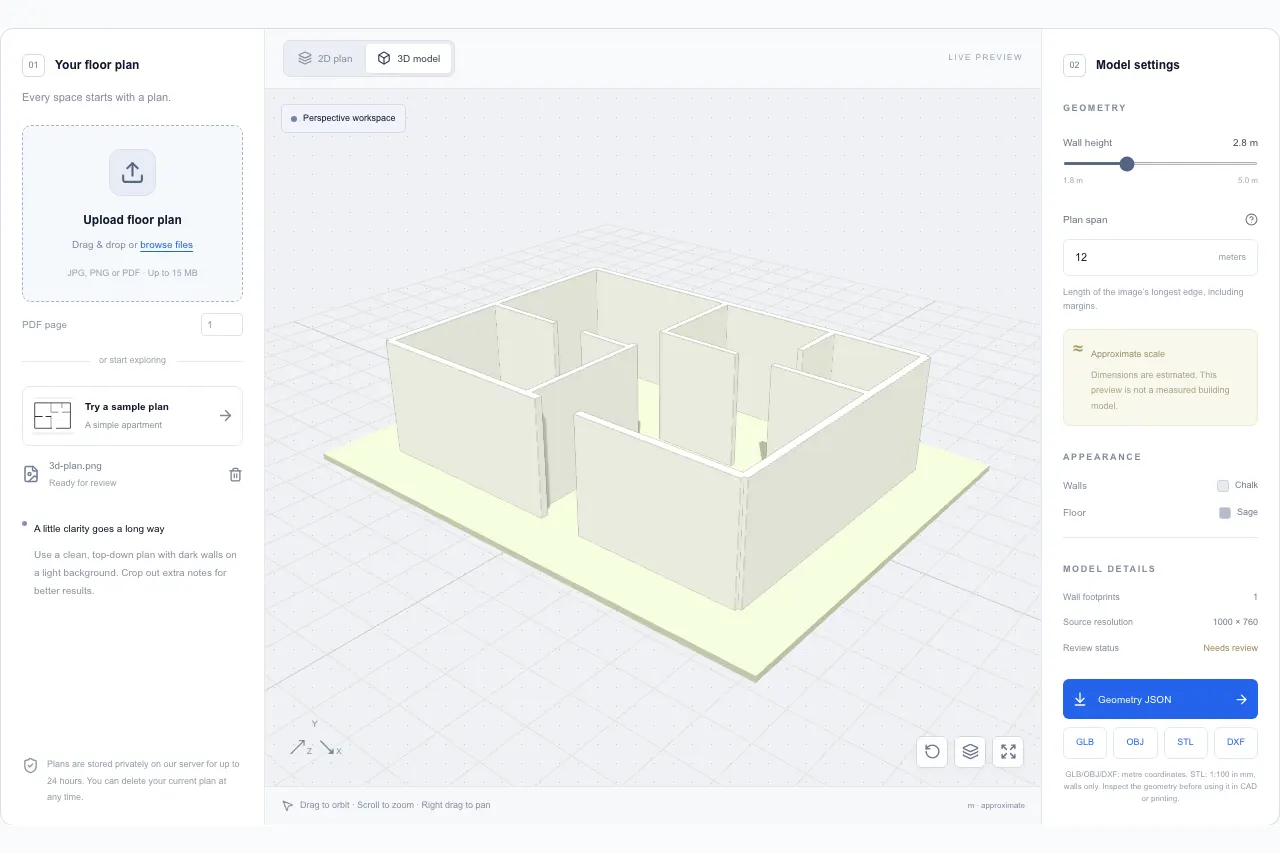Screen dimensions: 1280x853
Task: Click the "3d-plan.png" file name
Action: tap(75, 466)
